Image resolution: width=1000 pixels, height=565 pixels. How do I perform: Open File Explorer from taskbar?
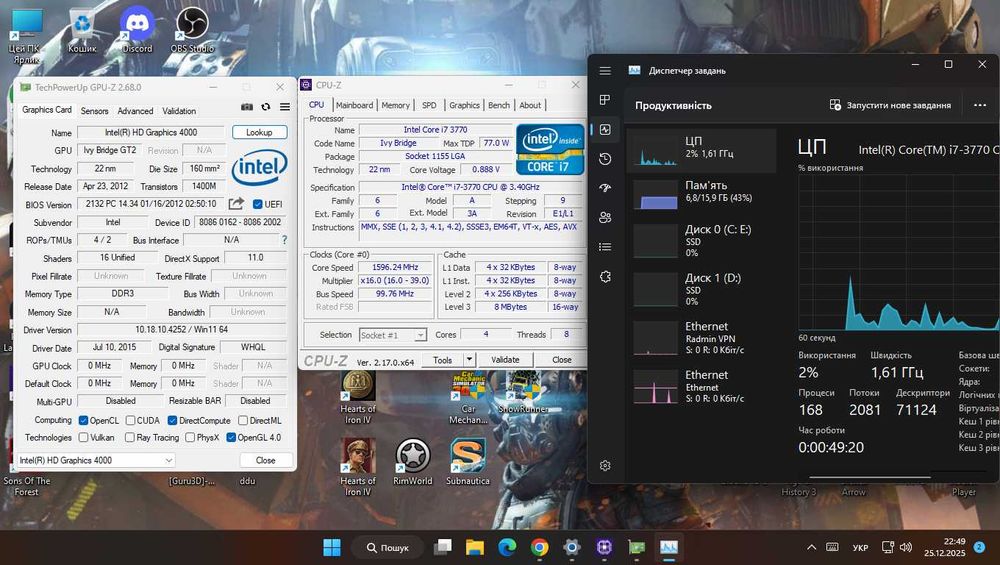(x=474, y=547)
